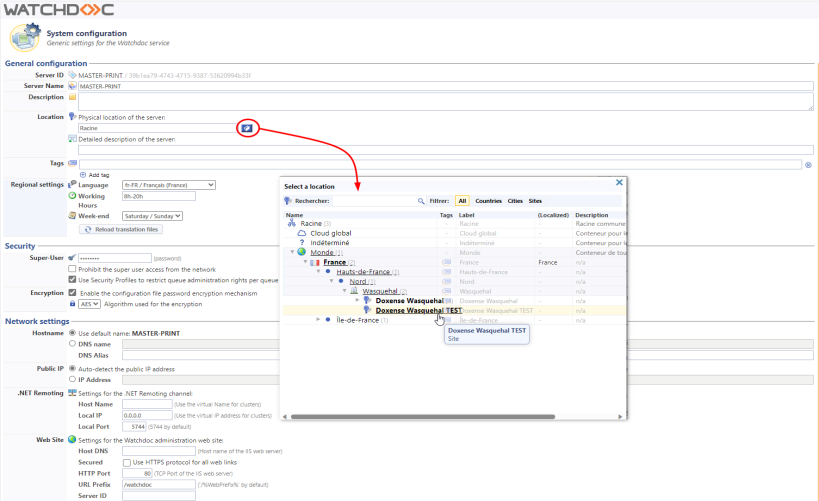Click the globe icon beside Monde
This screenshot has height=501, width=819.
(302, 252)
